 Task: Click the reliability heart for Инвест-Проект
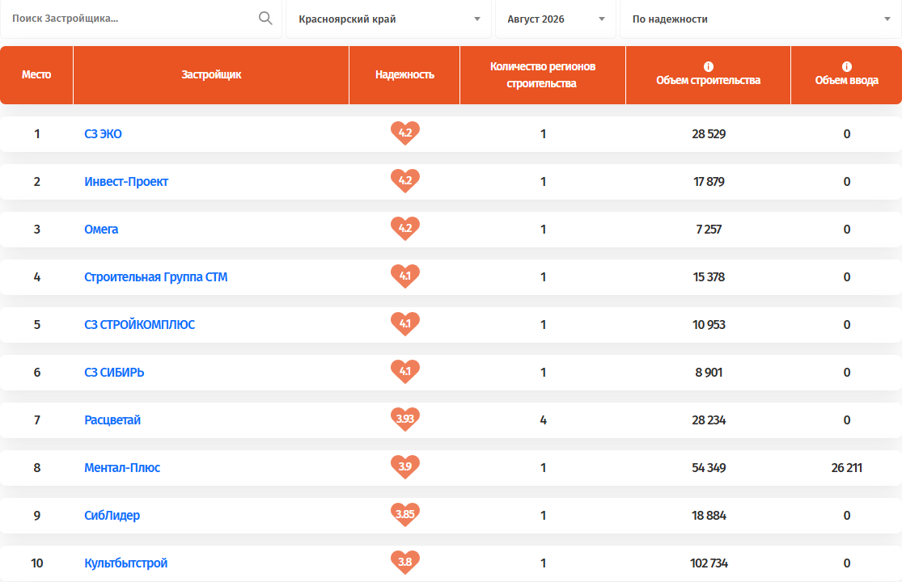405,181
